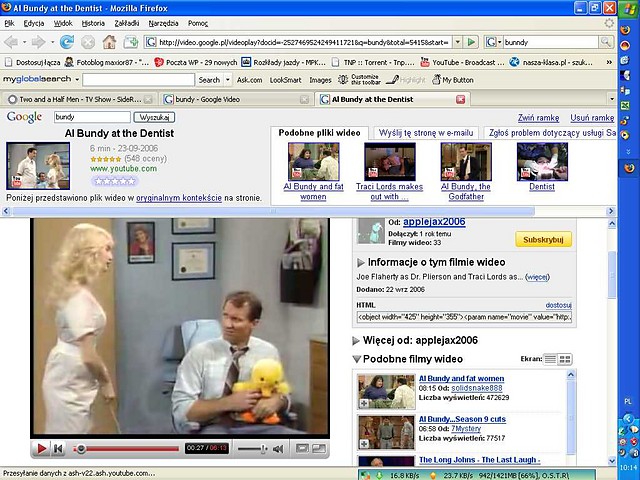Add Al Bundy and fat women to the quicklist via its plus
Viewport: 640px width, 480px height.
363,404
